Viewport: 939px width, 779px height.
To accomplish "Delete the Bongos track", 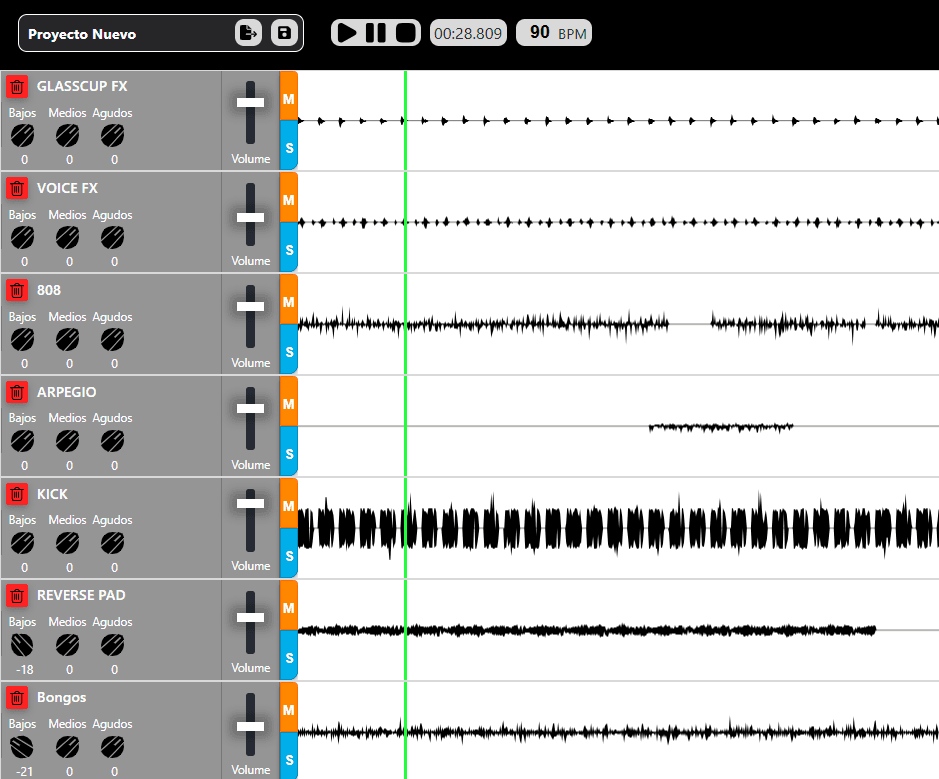I will (x=17, y=697).
